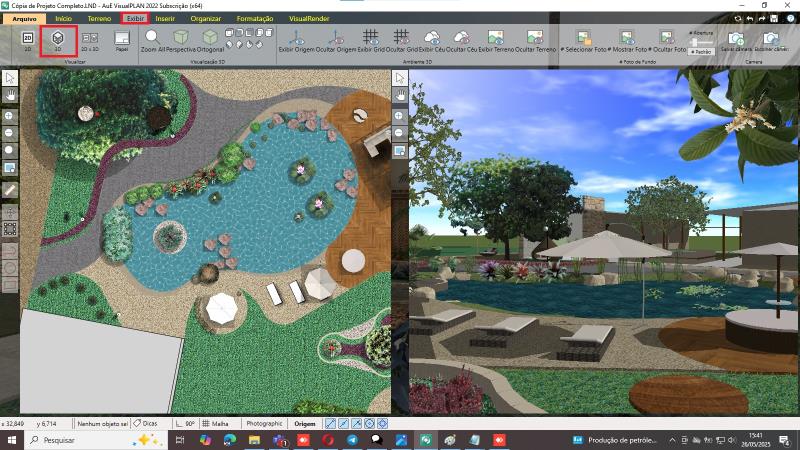Open the Terreno ribbon tab
Screen dimensions: 800x450
click(99, 18)
